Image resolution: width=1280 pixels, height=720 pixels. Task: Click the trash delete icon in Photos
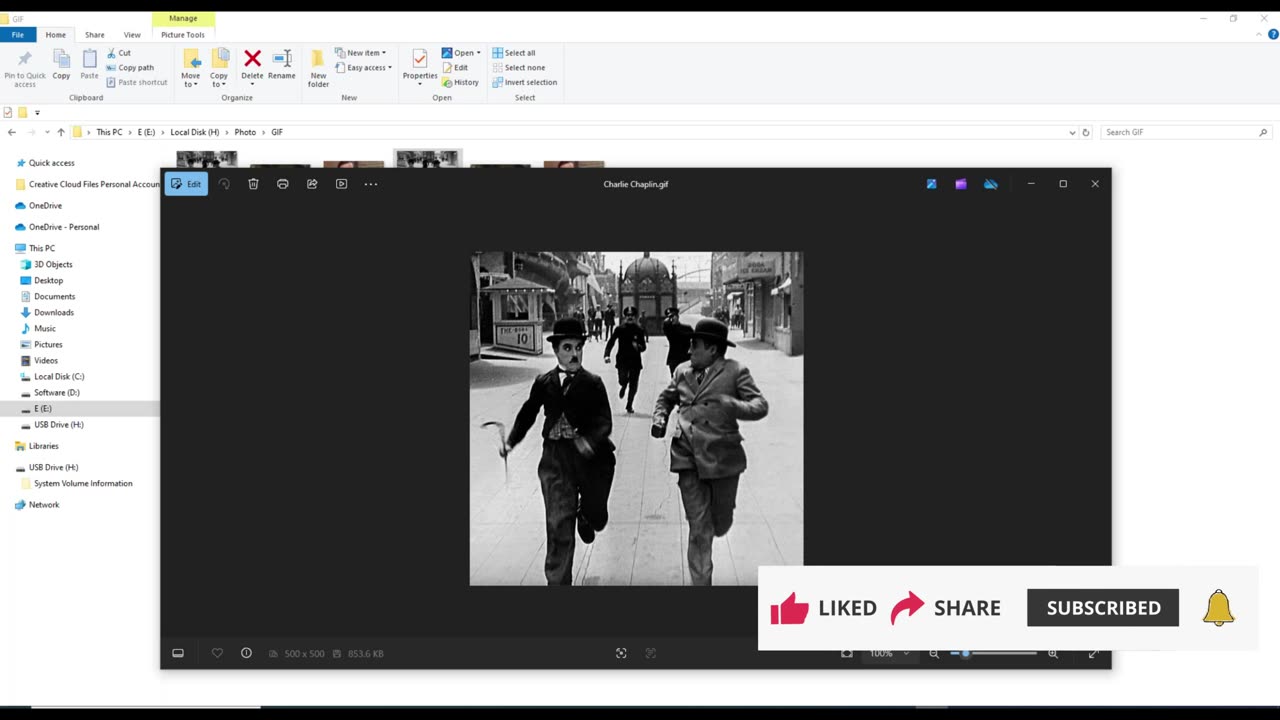point(253,184)
